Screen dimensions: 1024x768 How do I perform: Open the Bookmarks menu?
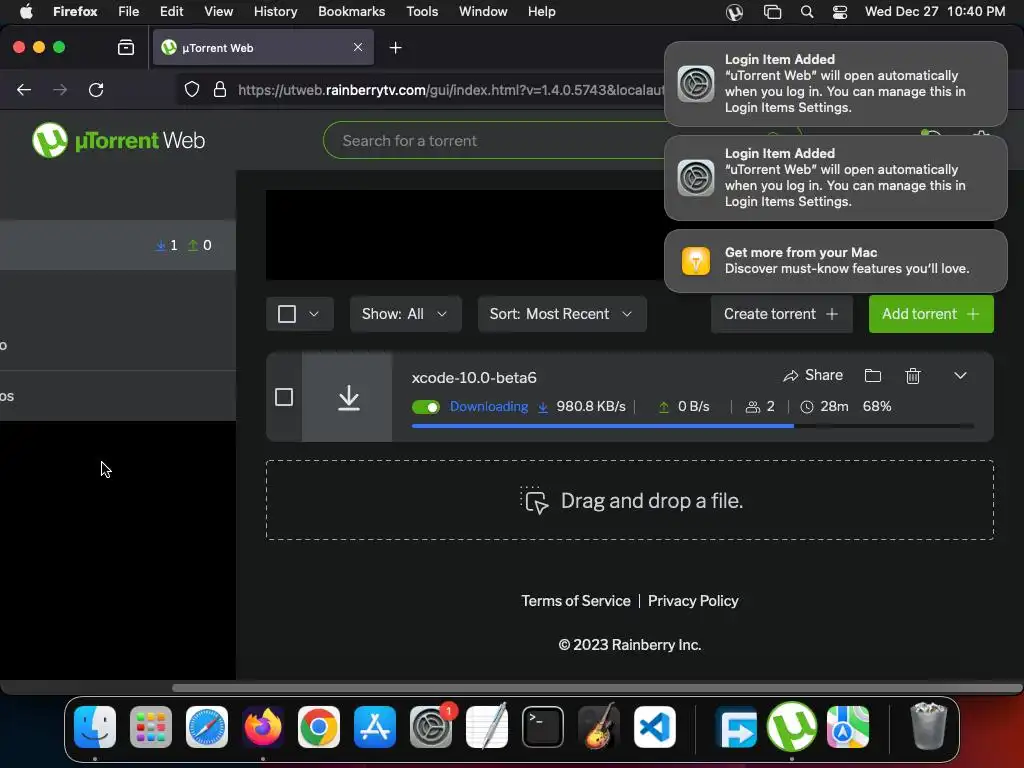point(351,11)
